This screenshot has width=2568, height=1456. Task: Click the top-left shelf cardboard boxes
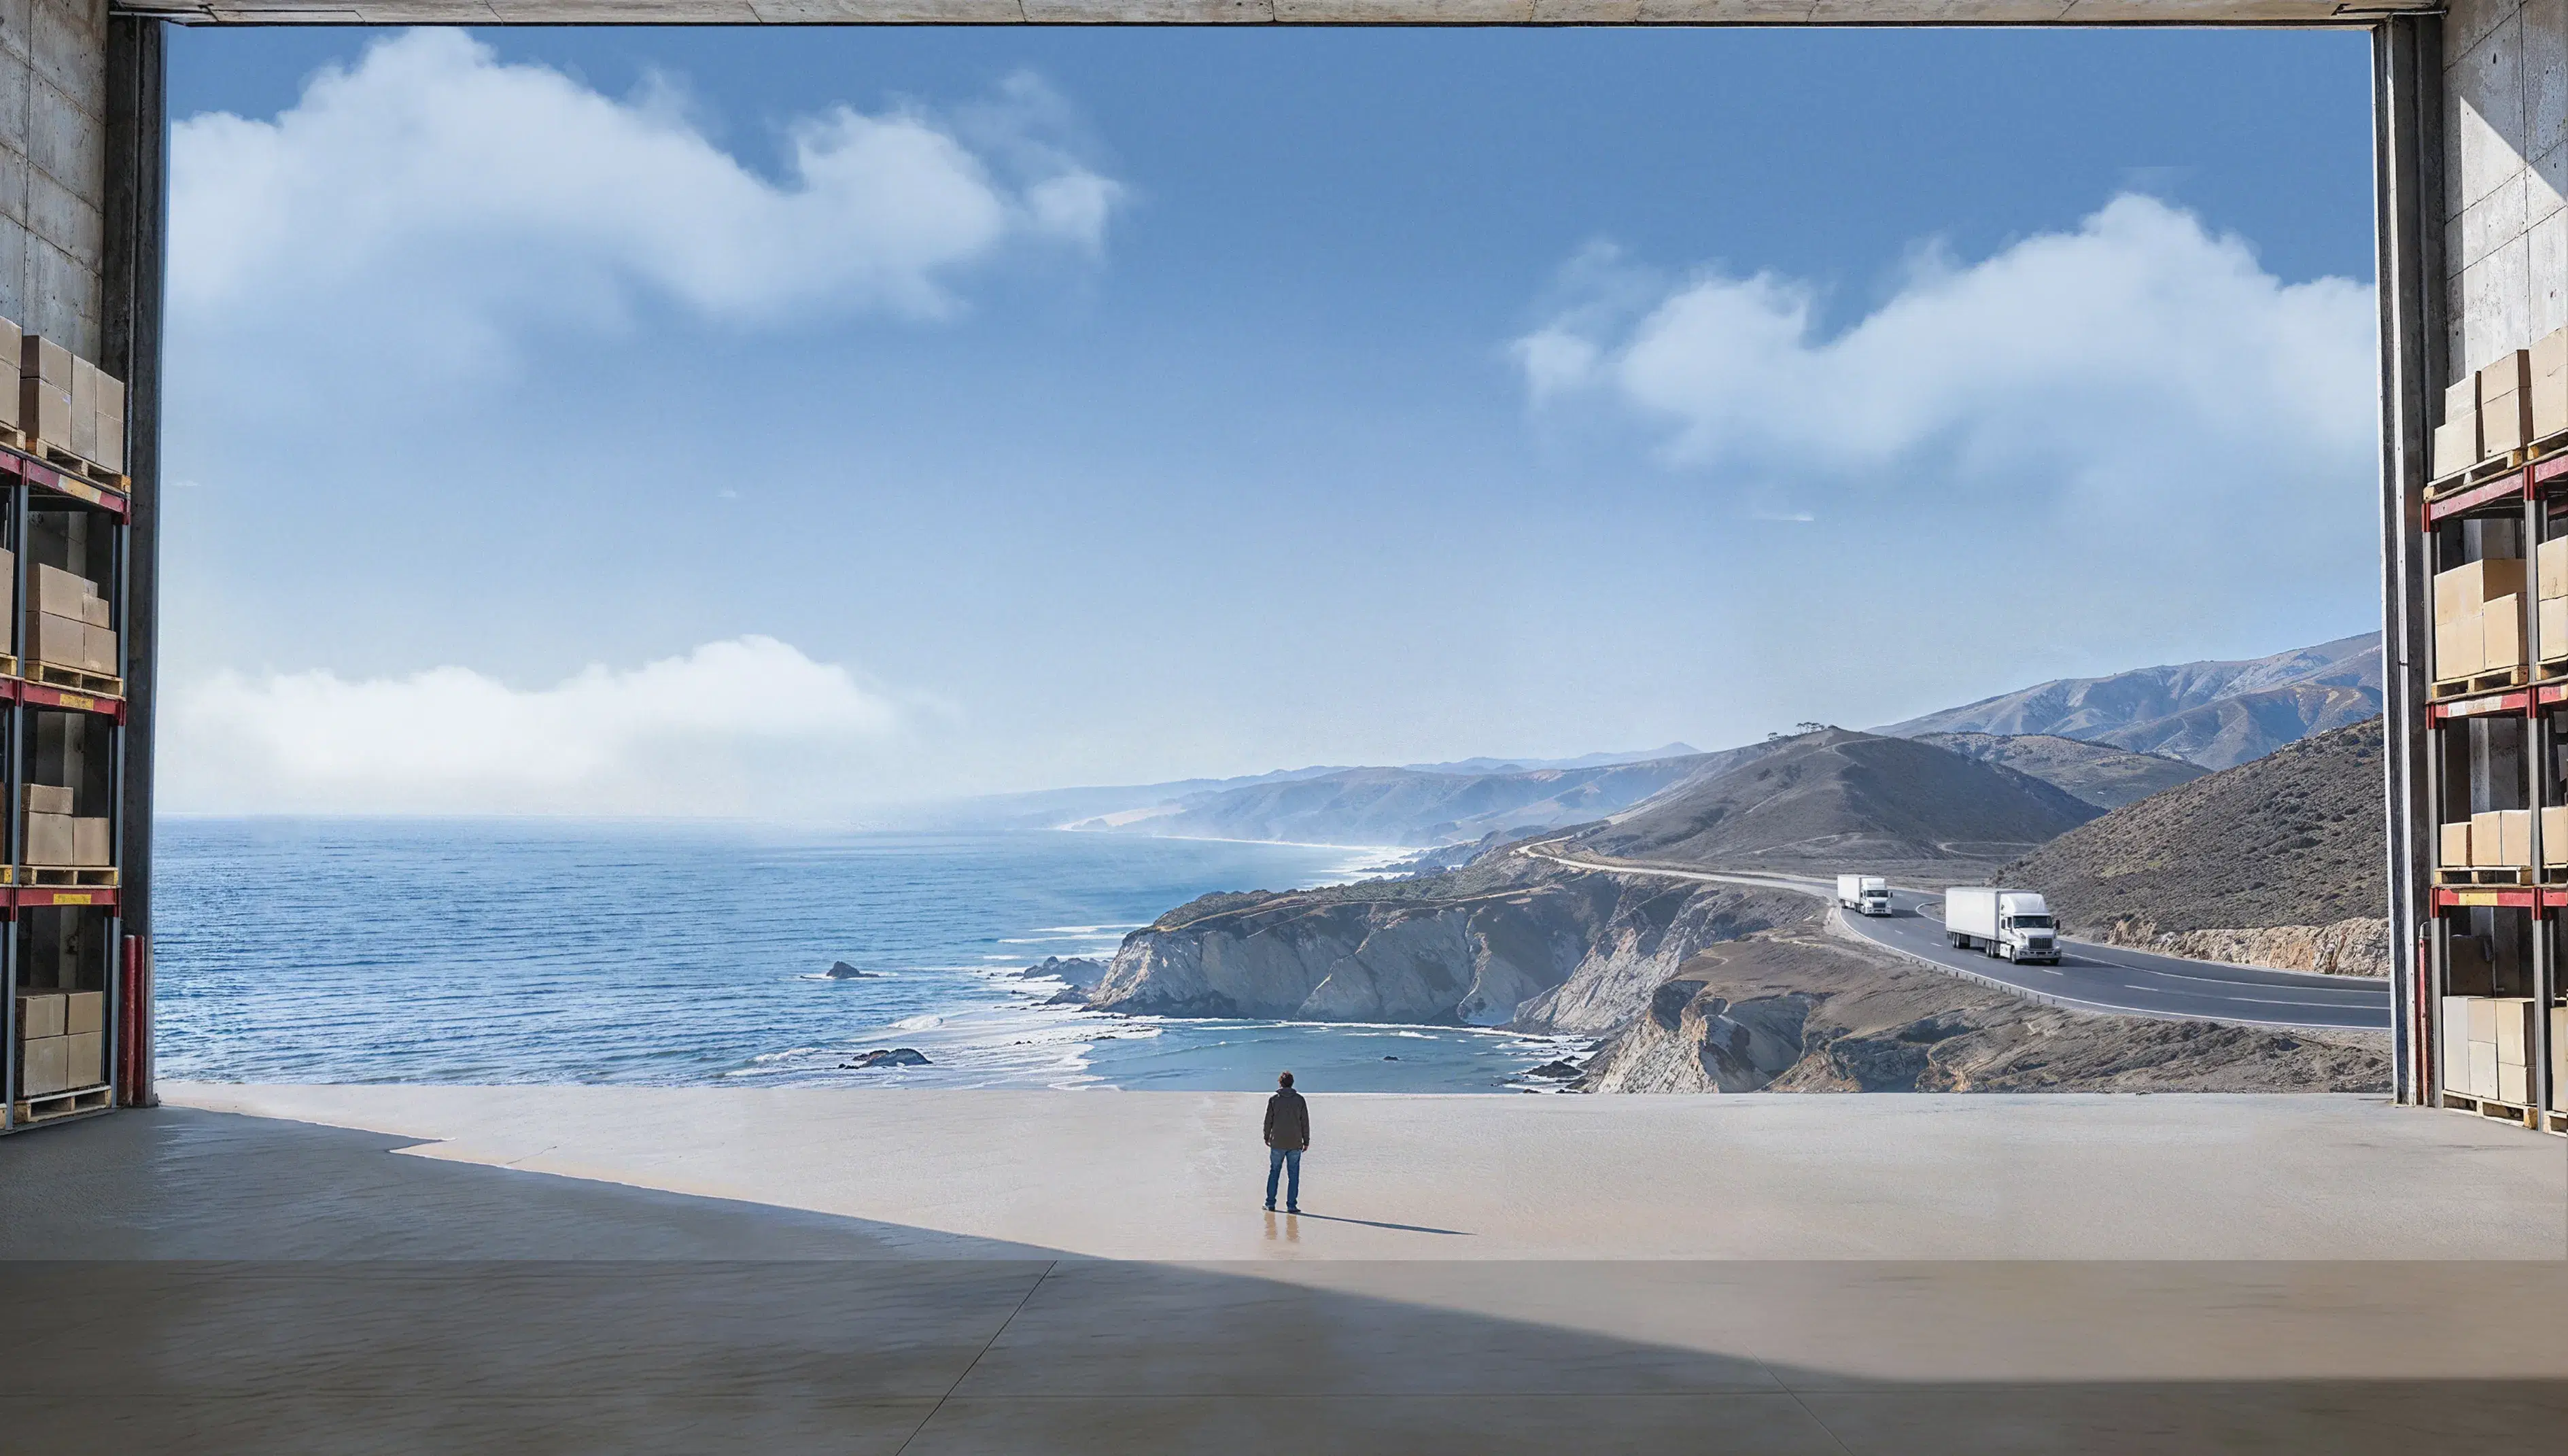[x=70, y=400]
